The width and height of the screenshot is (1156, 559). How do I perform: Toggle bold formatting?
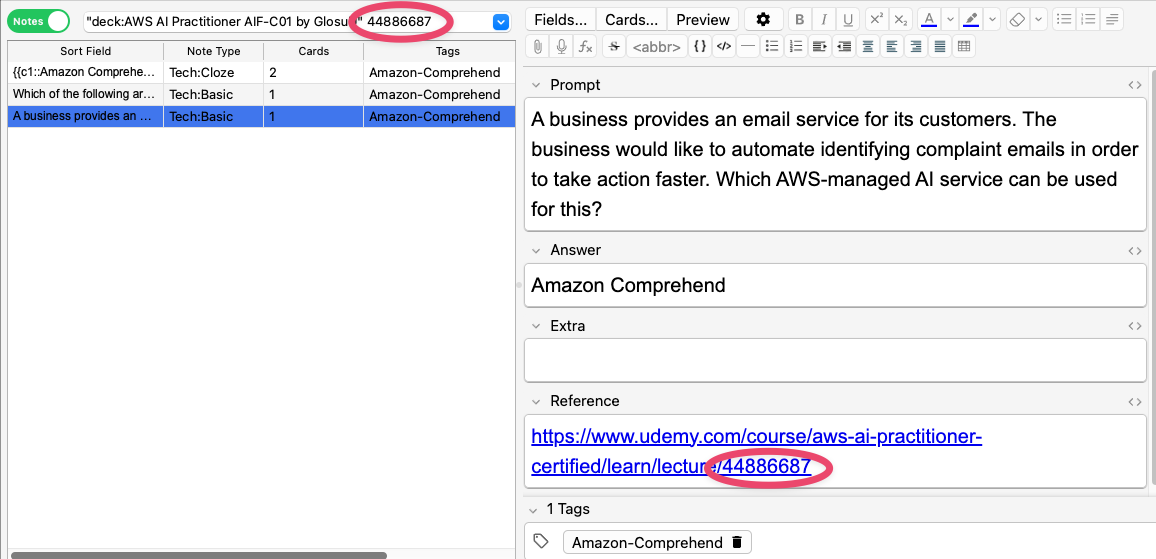click(800, 19)
